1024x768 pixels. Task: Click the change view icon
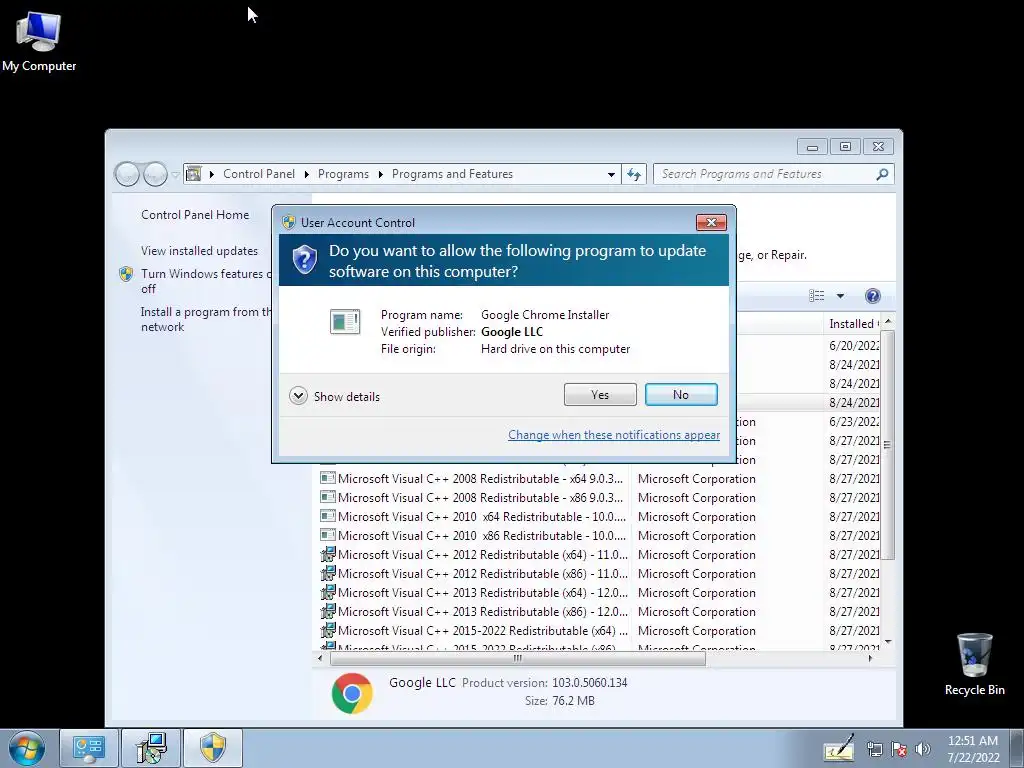[x=816, y=296]
